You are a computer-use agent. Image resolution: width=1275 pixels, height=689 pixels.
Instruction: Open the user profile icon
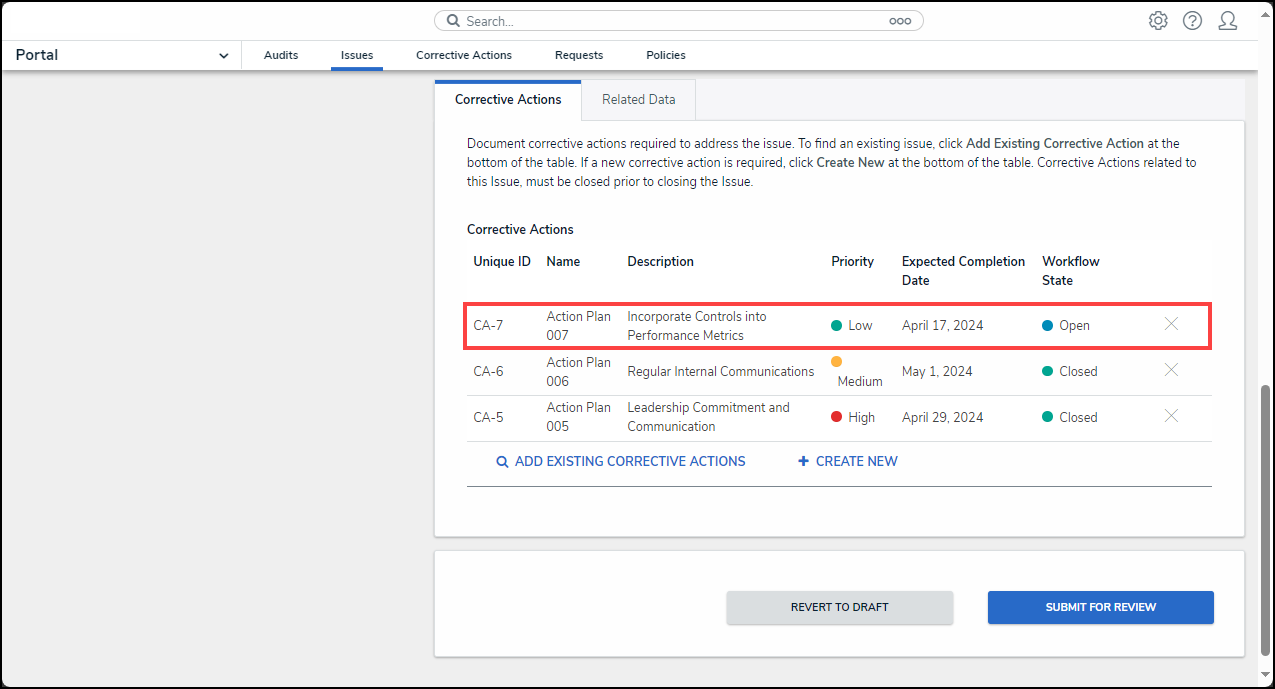(x=1227, y=21)
